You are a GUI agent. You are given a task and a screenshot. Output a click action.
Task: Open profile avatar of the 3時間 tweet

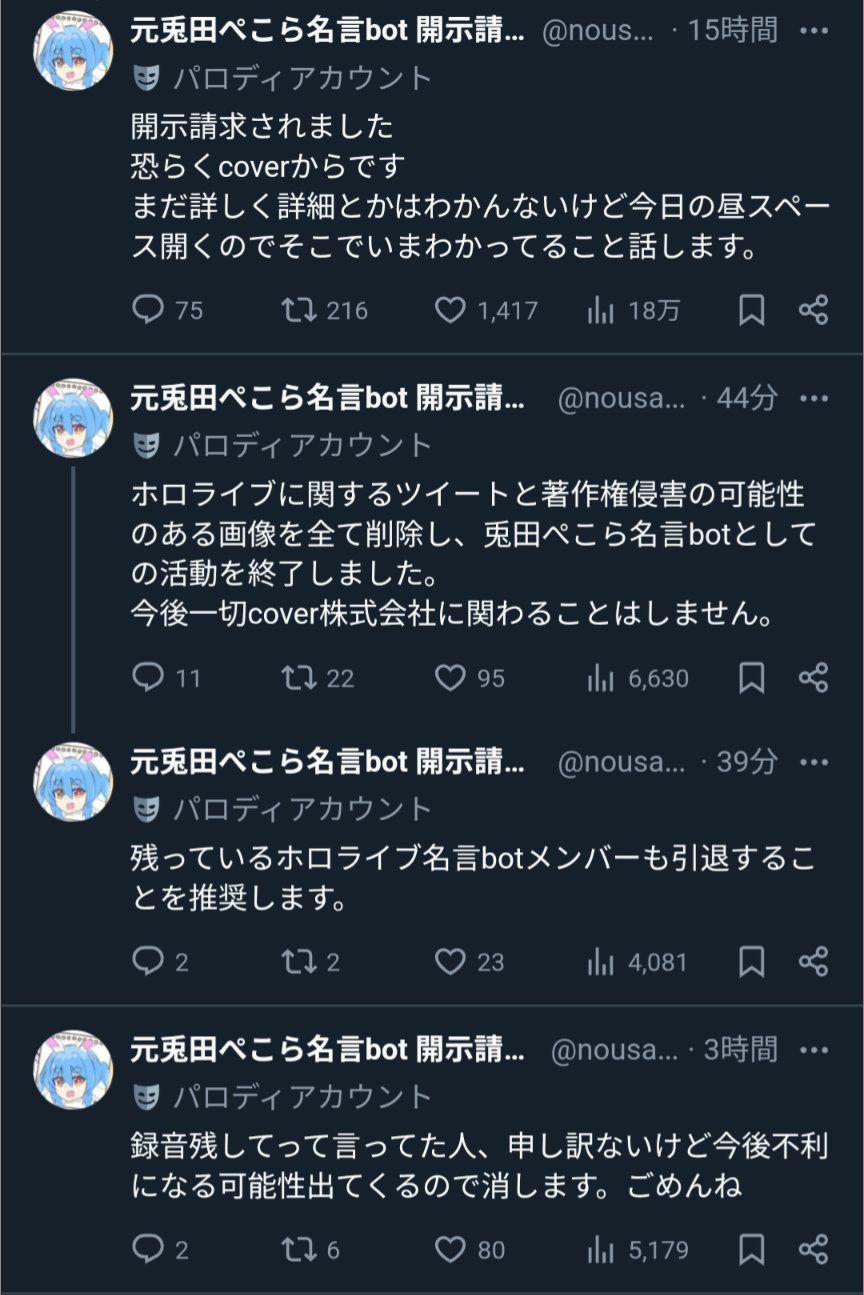point(73,1070)
